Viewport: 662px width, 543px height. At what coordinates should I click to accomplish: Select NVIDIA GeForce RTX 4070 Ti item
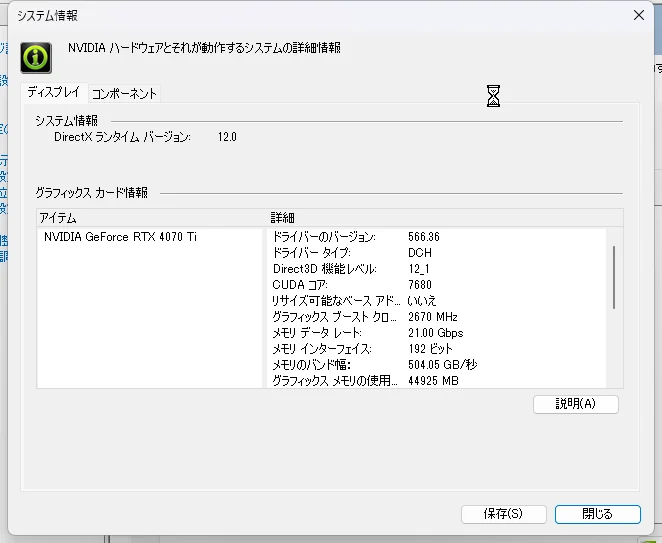[x=120, y=237]
